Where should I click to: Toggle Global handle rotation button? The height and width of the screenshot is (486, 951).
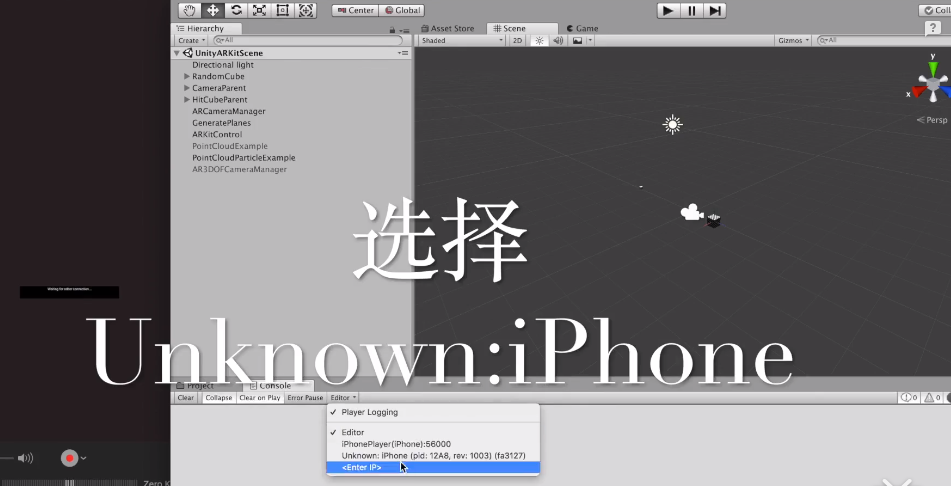coord(402,10)
